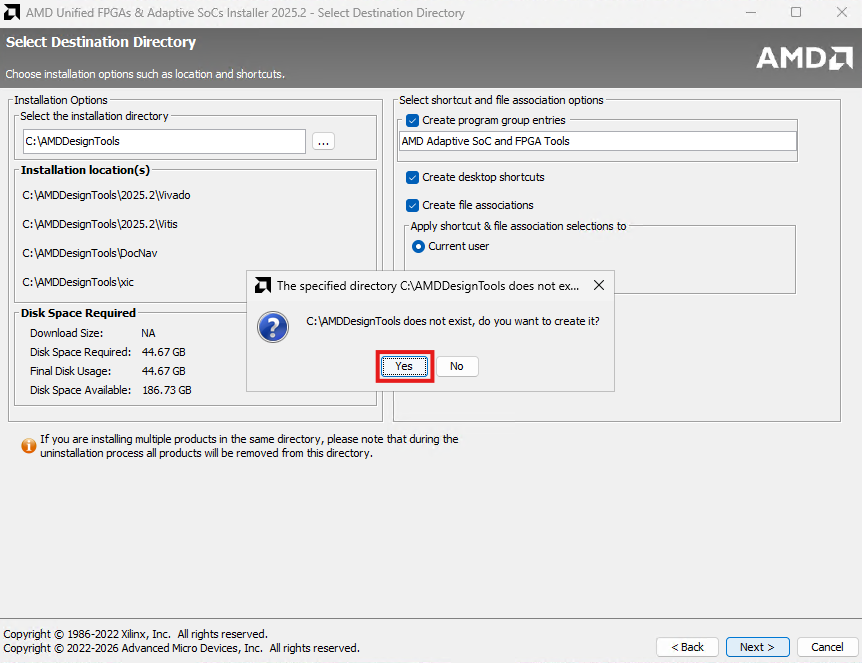
Task: Click the Disk Space Required heading
Action: pos(79,313)
